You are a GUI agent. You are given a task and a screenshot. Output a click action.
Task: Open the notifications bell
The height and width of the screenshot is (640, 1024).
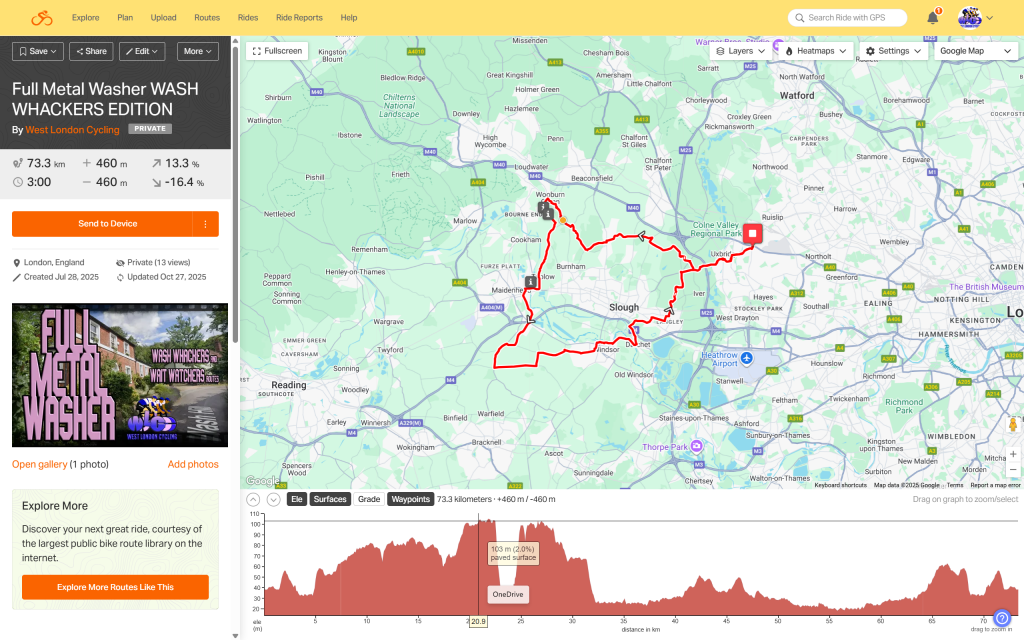point(932,18)
